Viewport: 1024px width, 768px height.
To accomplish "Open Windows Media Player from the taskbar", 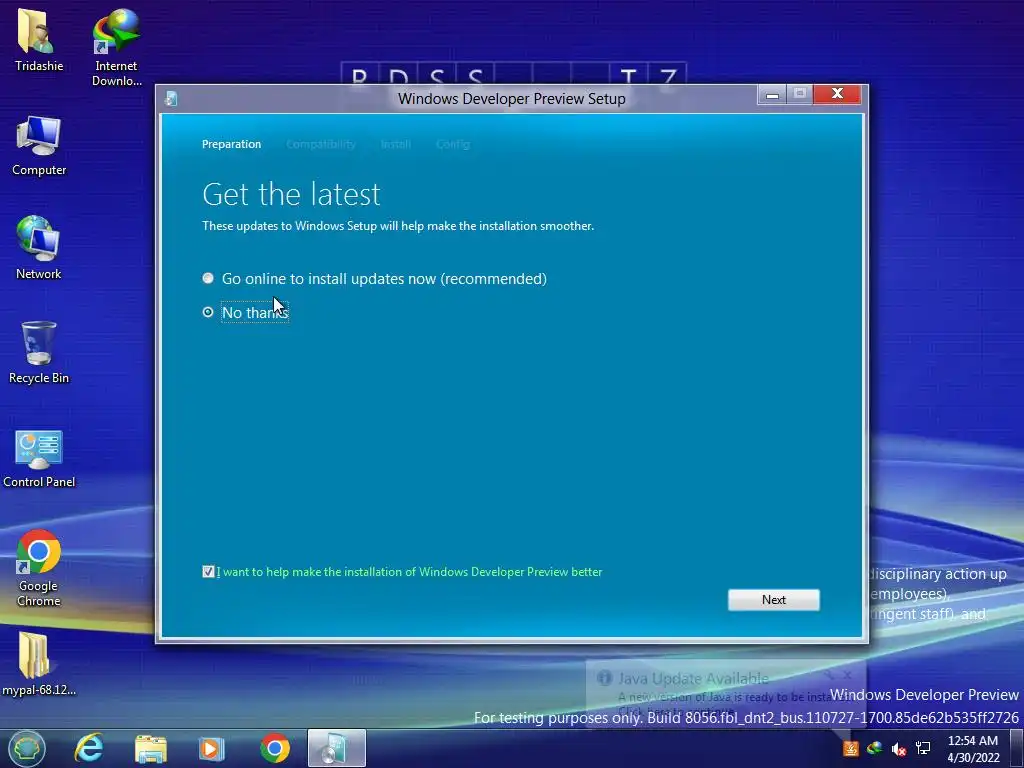I will click(212, 748).
